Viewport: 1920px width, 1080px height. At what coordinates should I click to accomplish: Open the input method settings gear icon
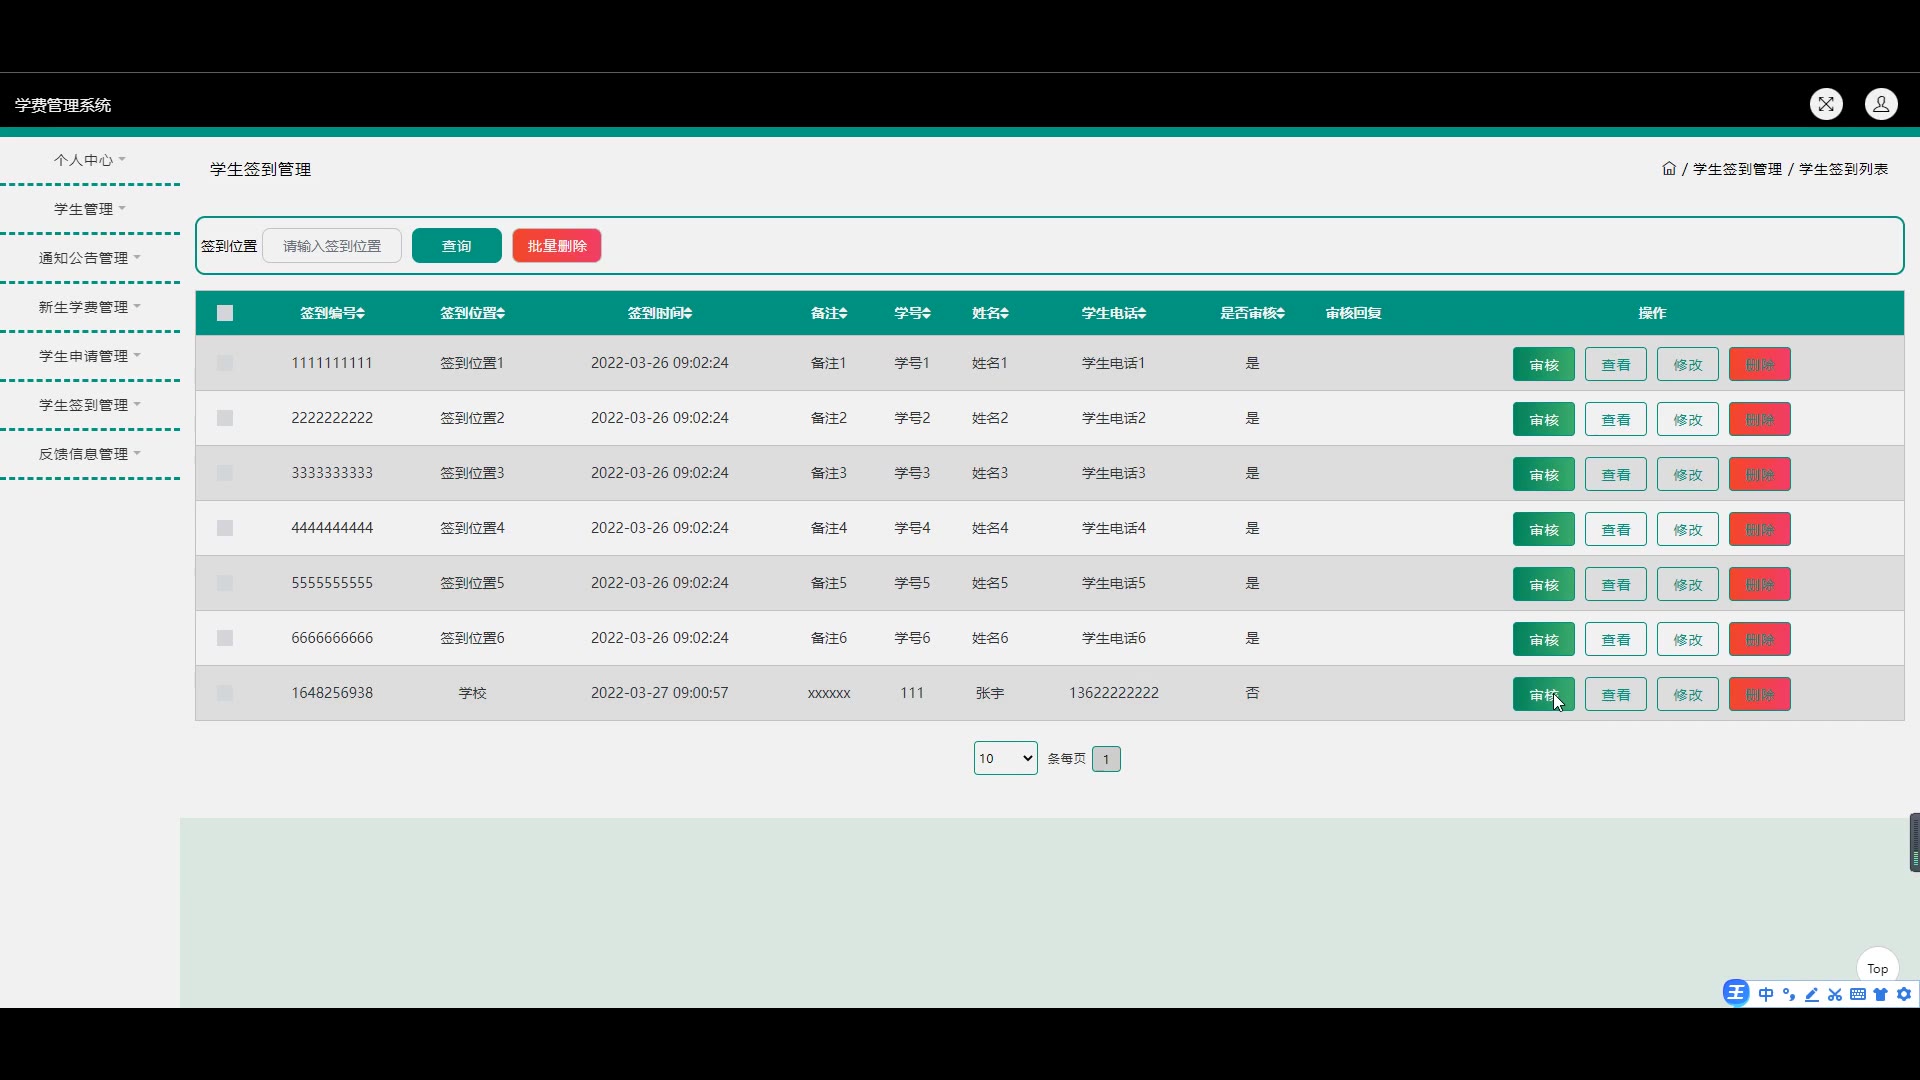pos(1904,994)
